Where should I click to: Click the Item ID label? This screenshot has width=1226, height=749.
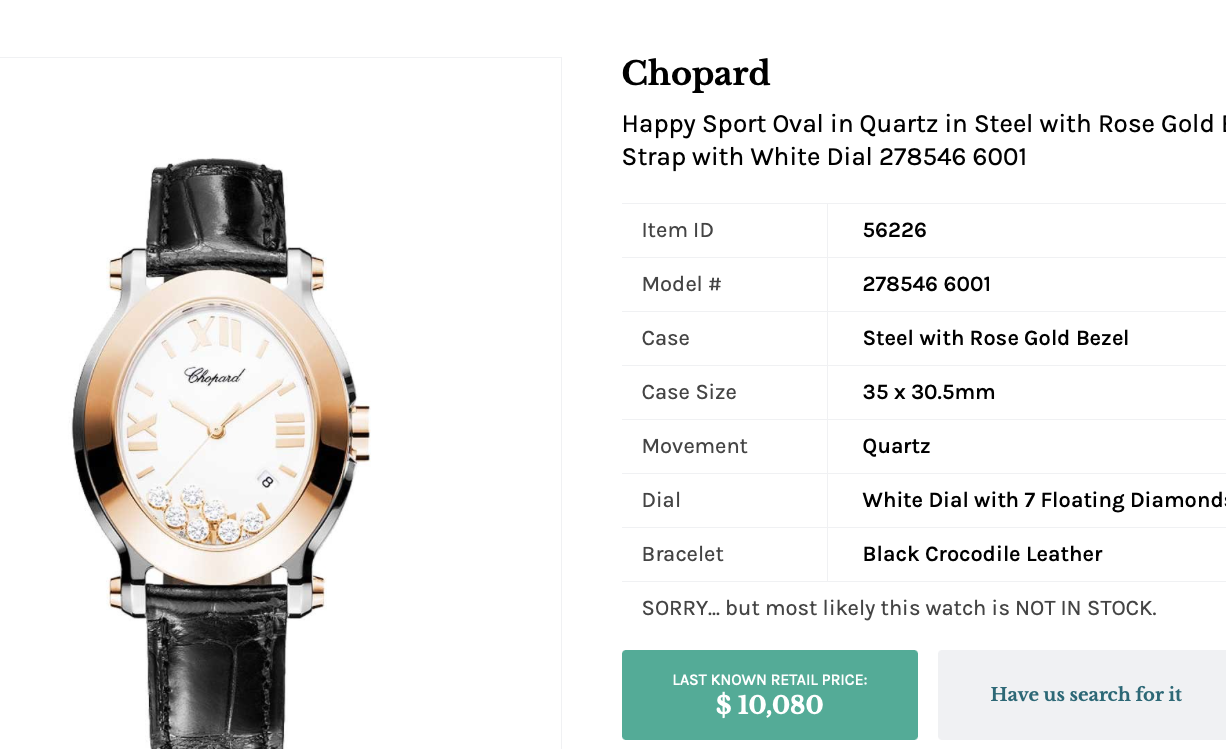(678, 230)
